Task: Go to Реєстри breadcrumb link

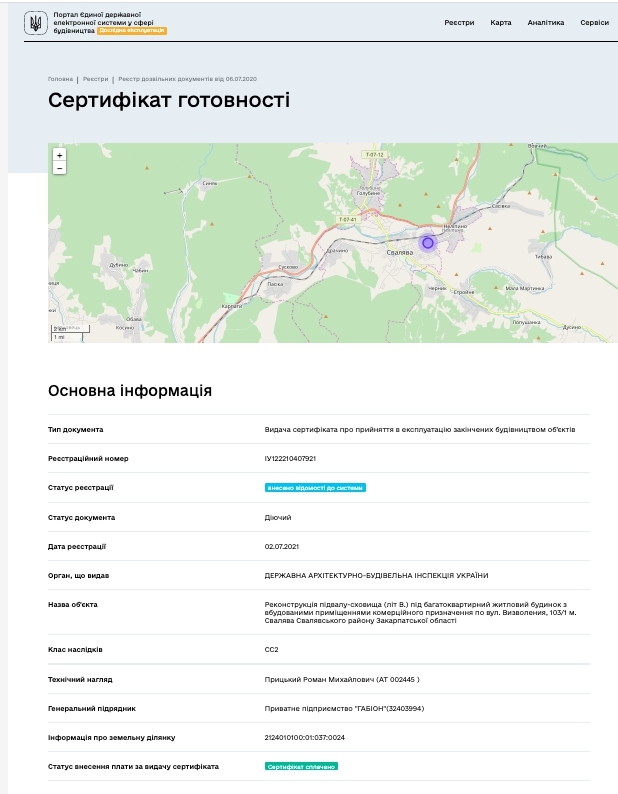Action: [95, 79]
